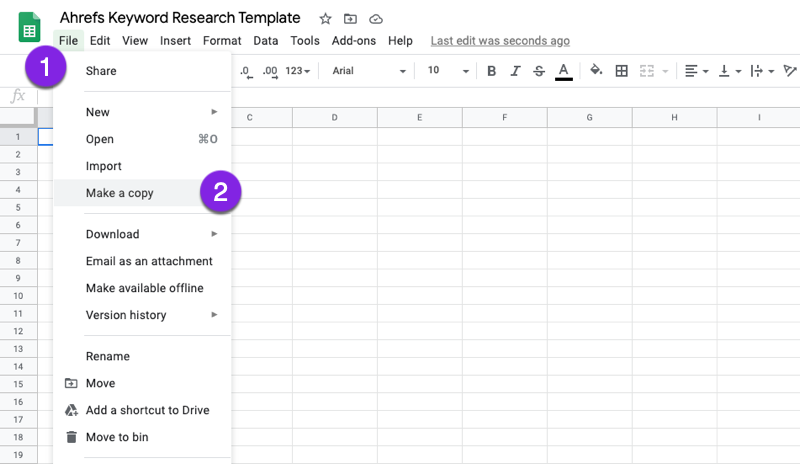Expand the merge cells dropdown arrow
800x464 pixels.
(x=665, y=71)
